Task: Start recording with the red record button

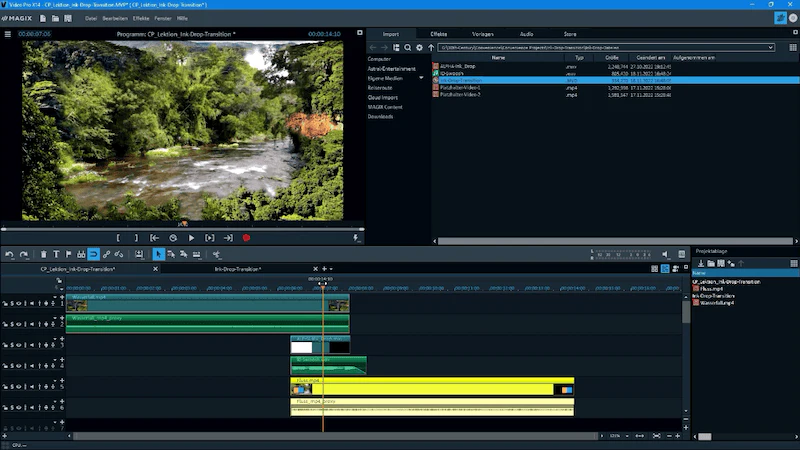Action: (x=246, y=238)
